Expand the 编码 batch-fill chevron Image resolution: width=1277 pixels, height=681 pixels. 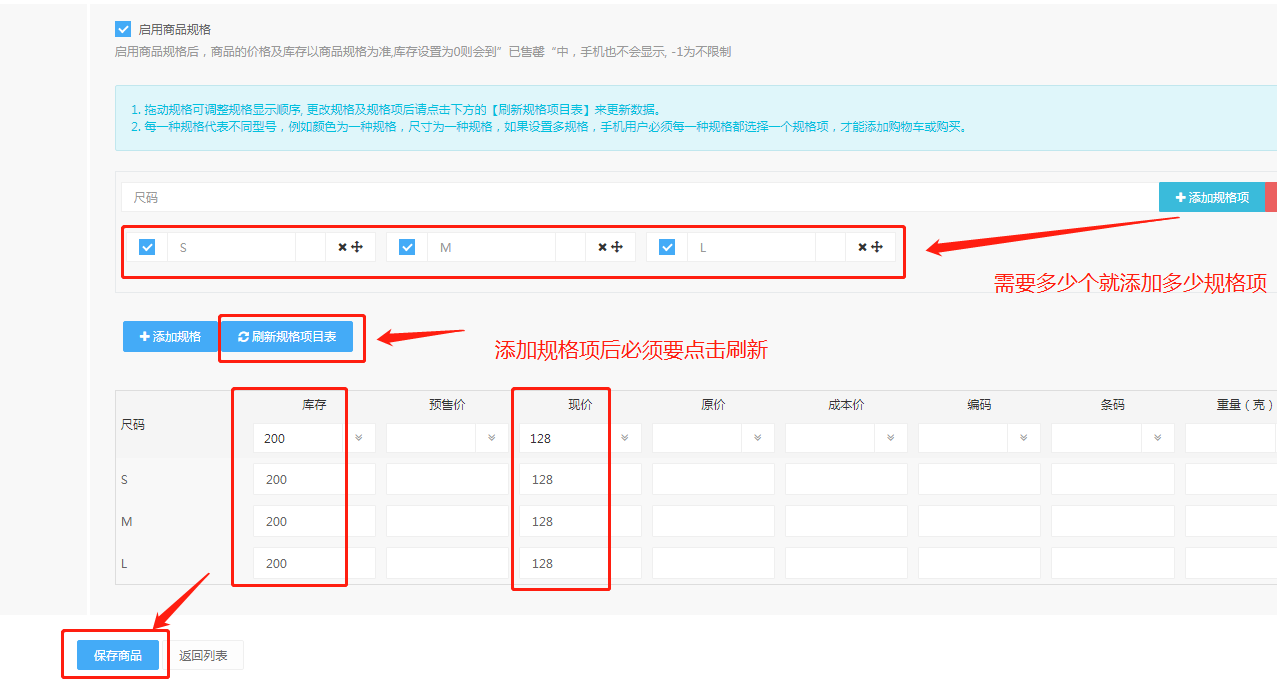[x=1024, y=438]
